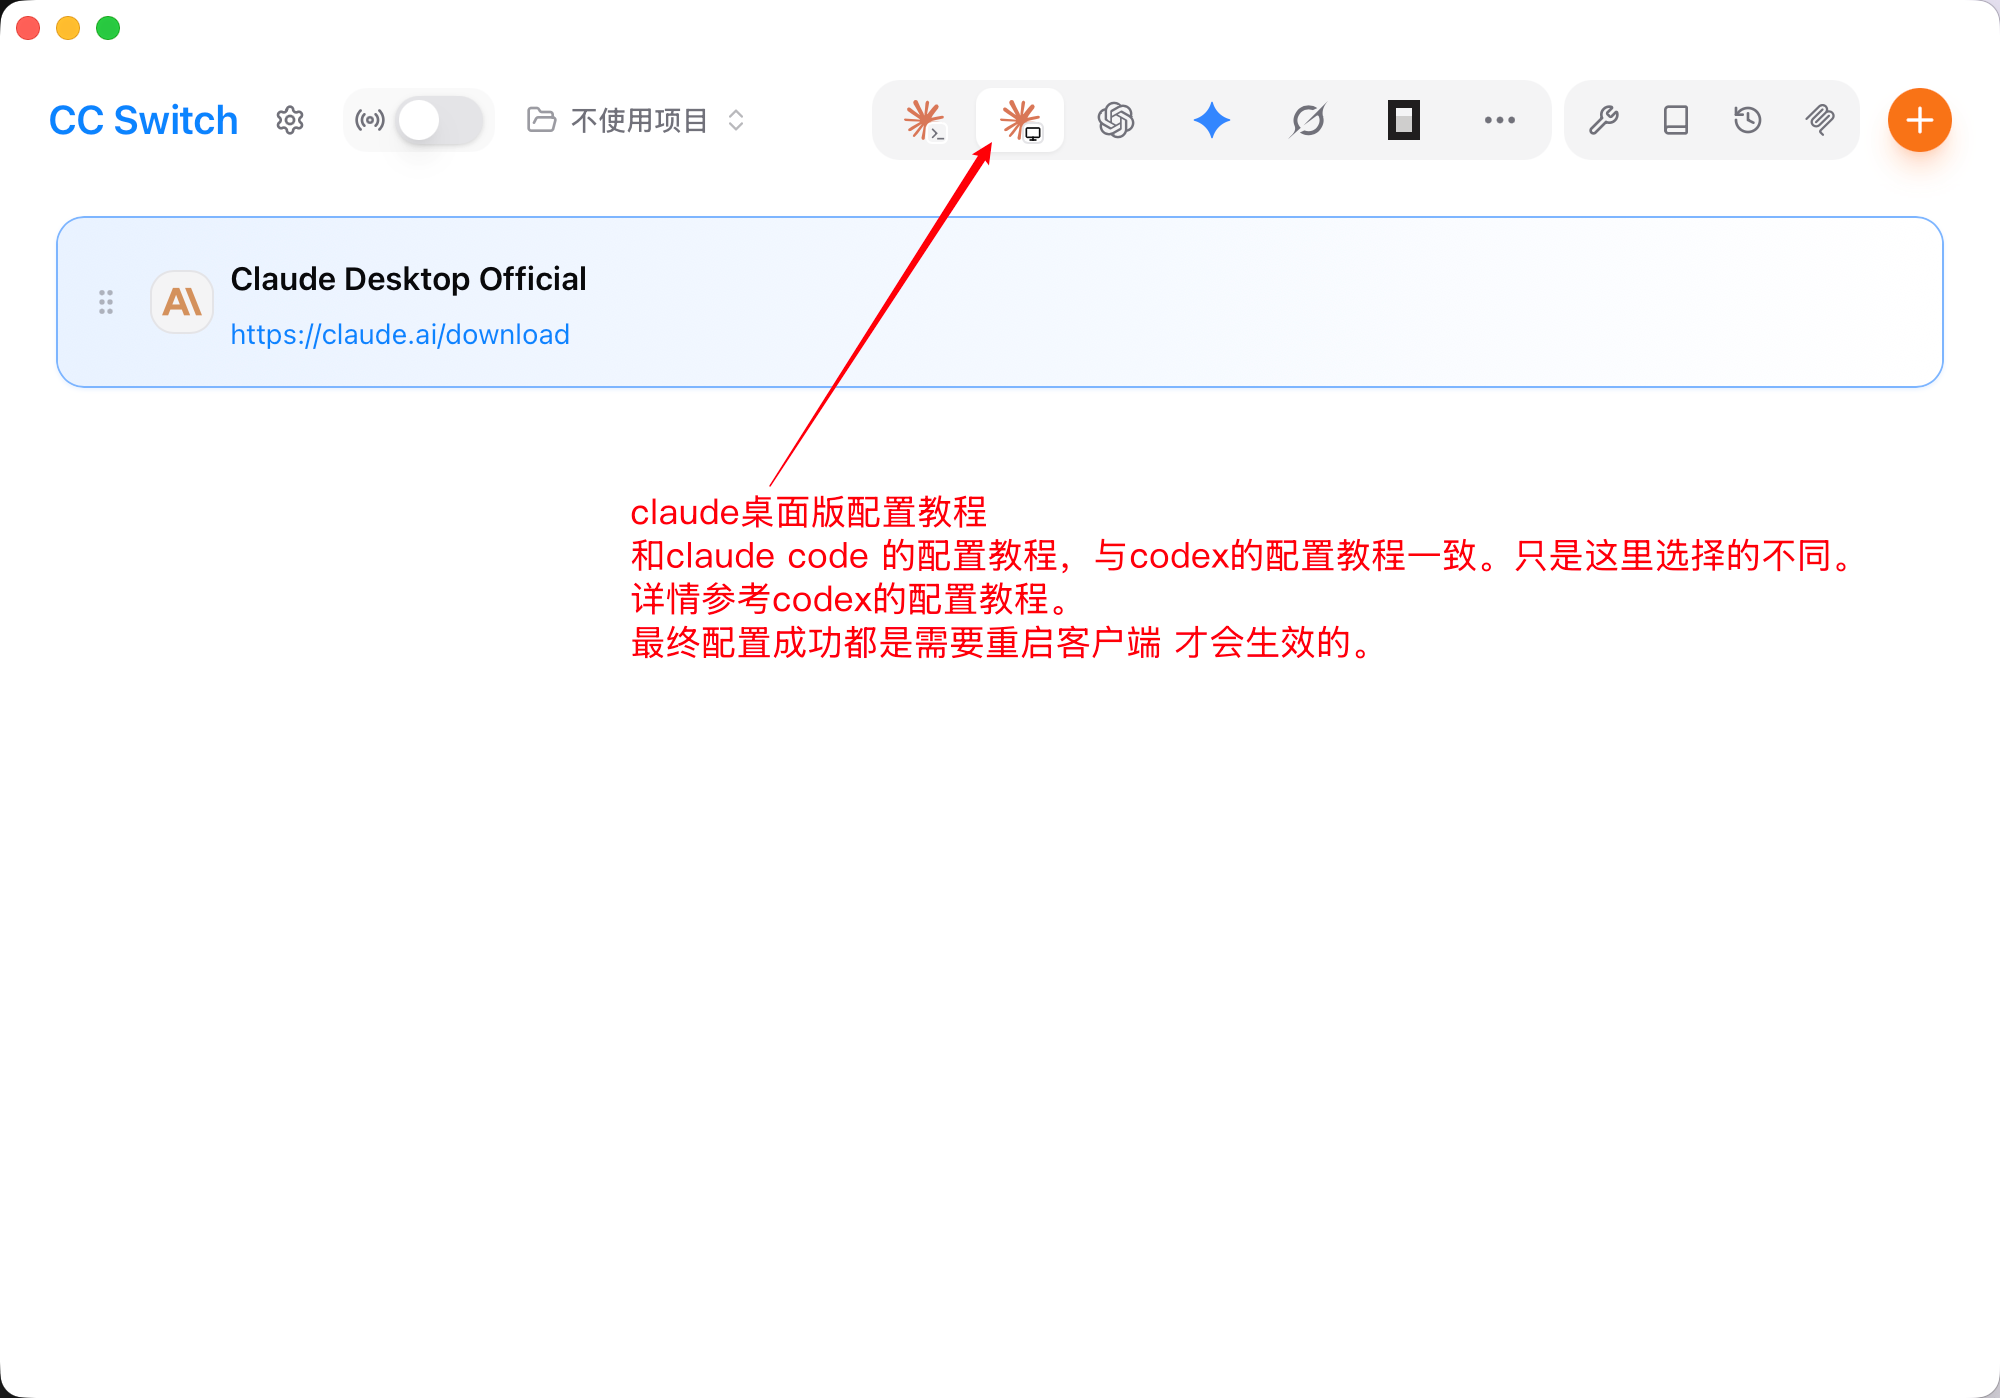The height and width of the screenshot is (1398, 2000).
Task: Toggle the proxy broadcast switch
Action: (440, 120)
